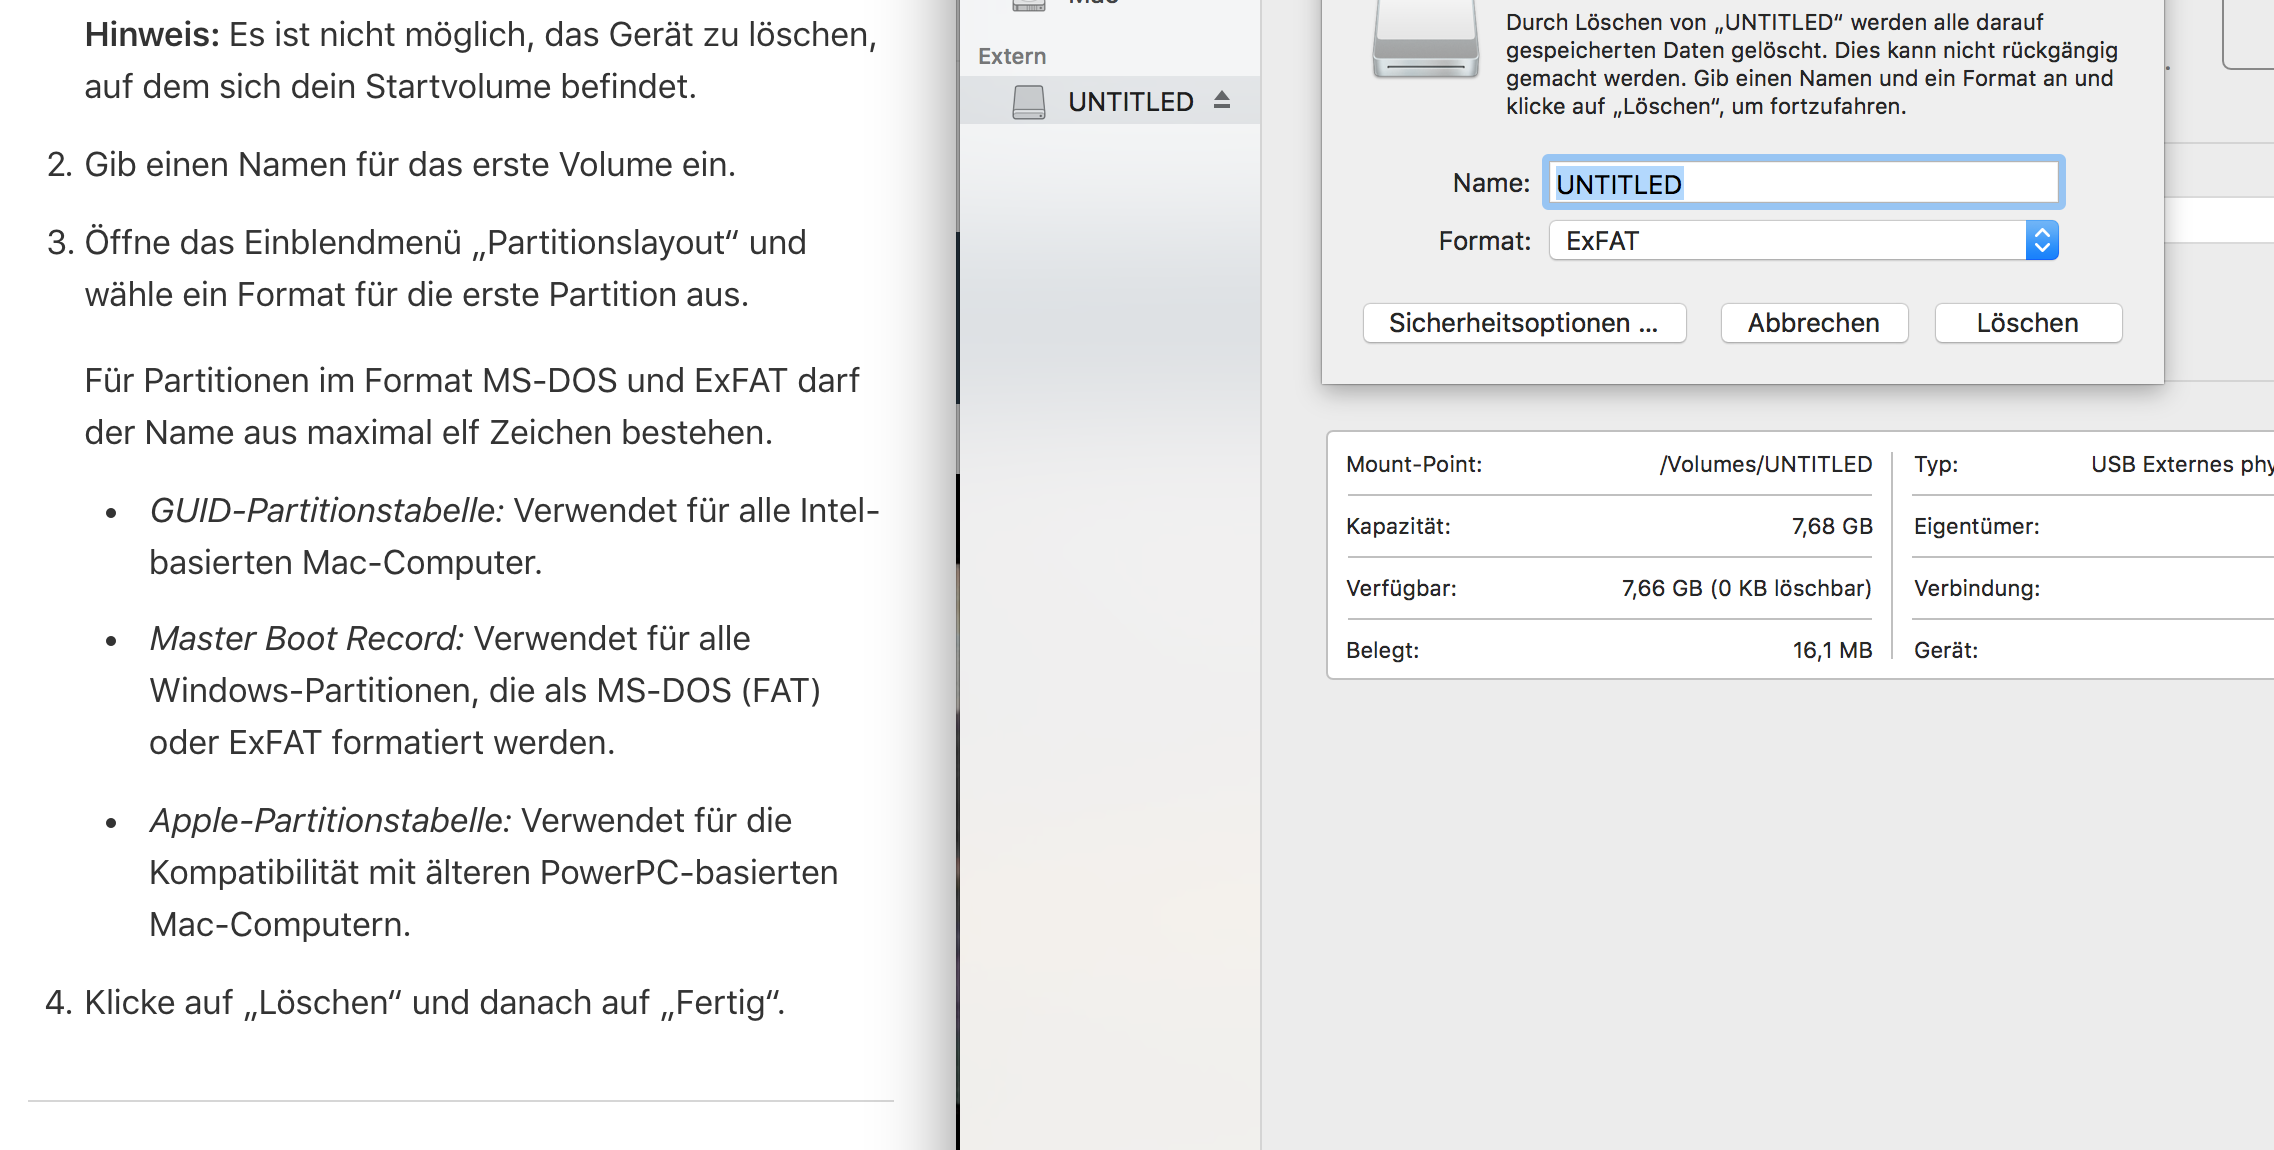Viewport: 2274px width, 1150px height.
Task: Click the Kapazität 7,68 GB row
Action: point(1608,526)
